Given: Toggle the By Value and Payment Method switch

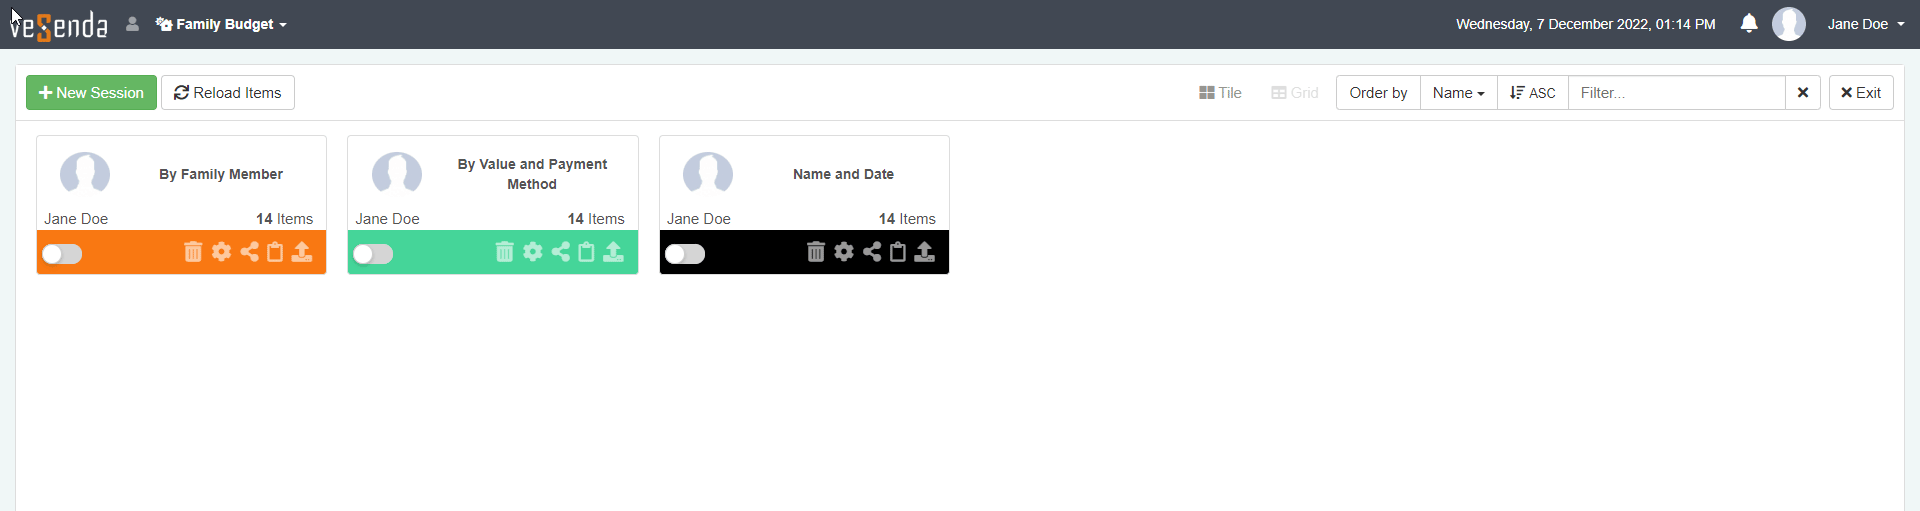Looking at the screenshot, I should click(x=373, y=254).
